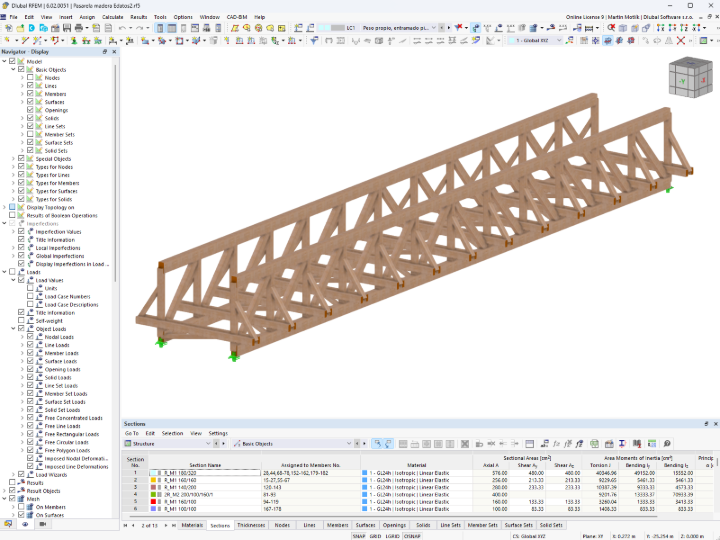This screenshot has height=540, width=720.
Task: Toggle the Tables panel icon in toolbar
Action: pos(171,28)
